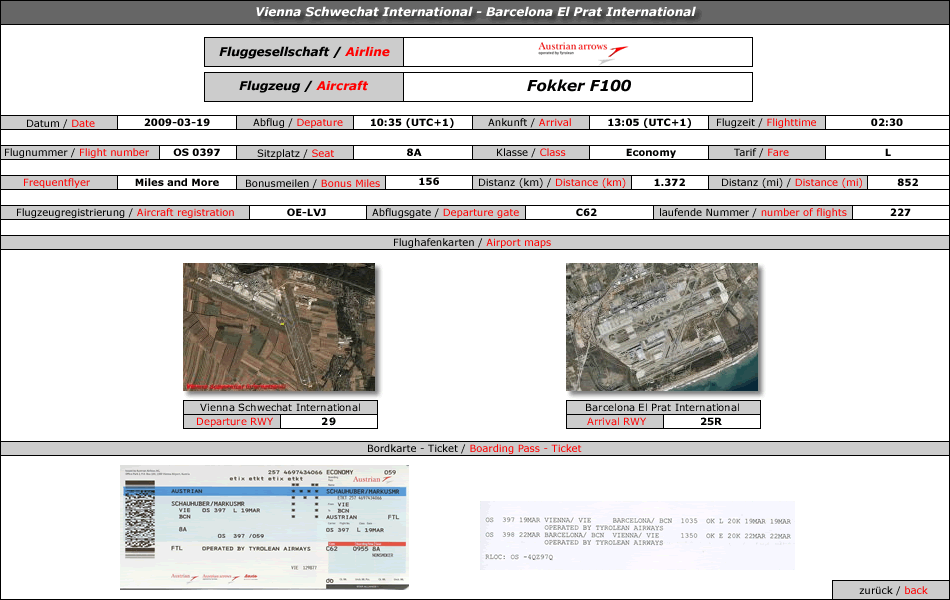
Task: Select departure gate value C62
Action: tap(586, 213)
